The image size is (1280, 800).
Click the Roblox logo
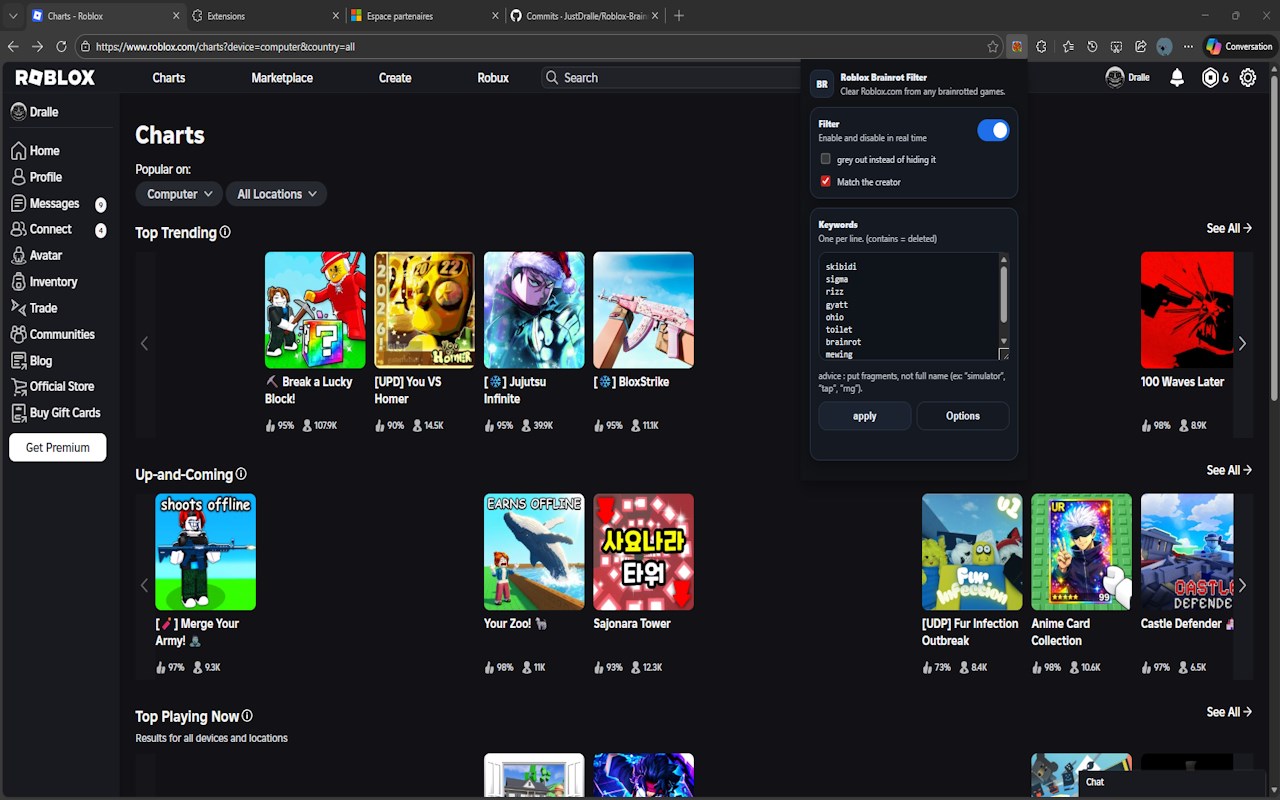(x=55, y=78)
